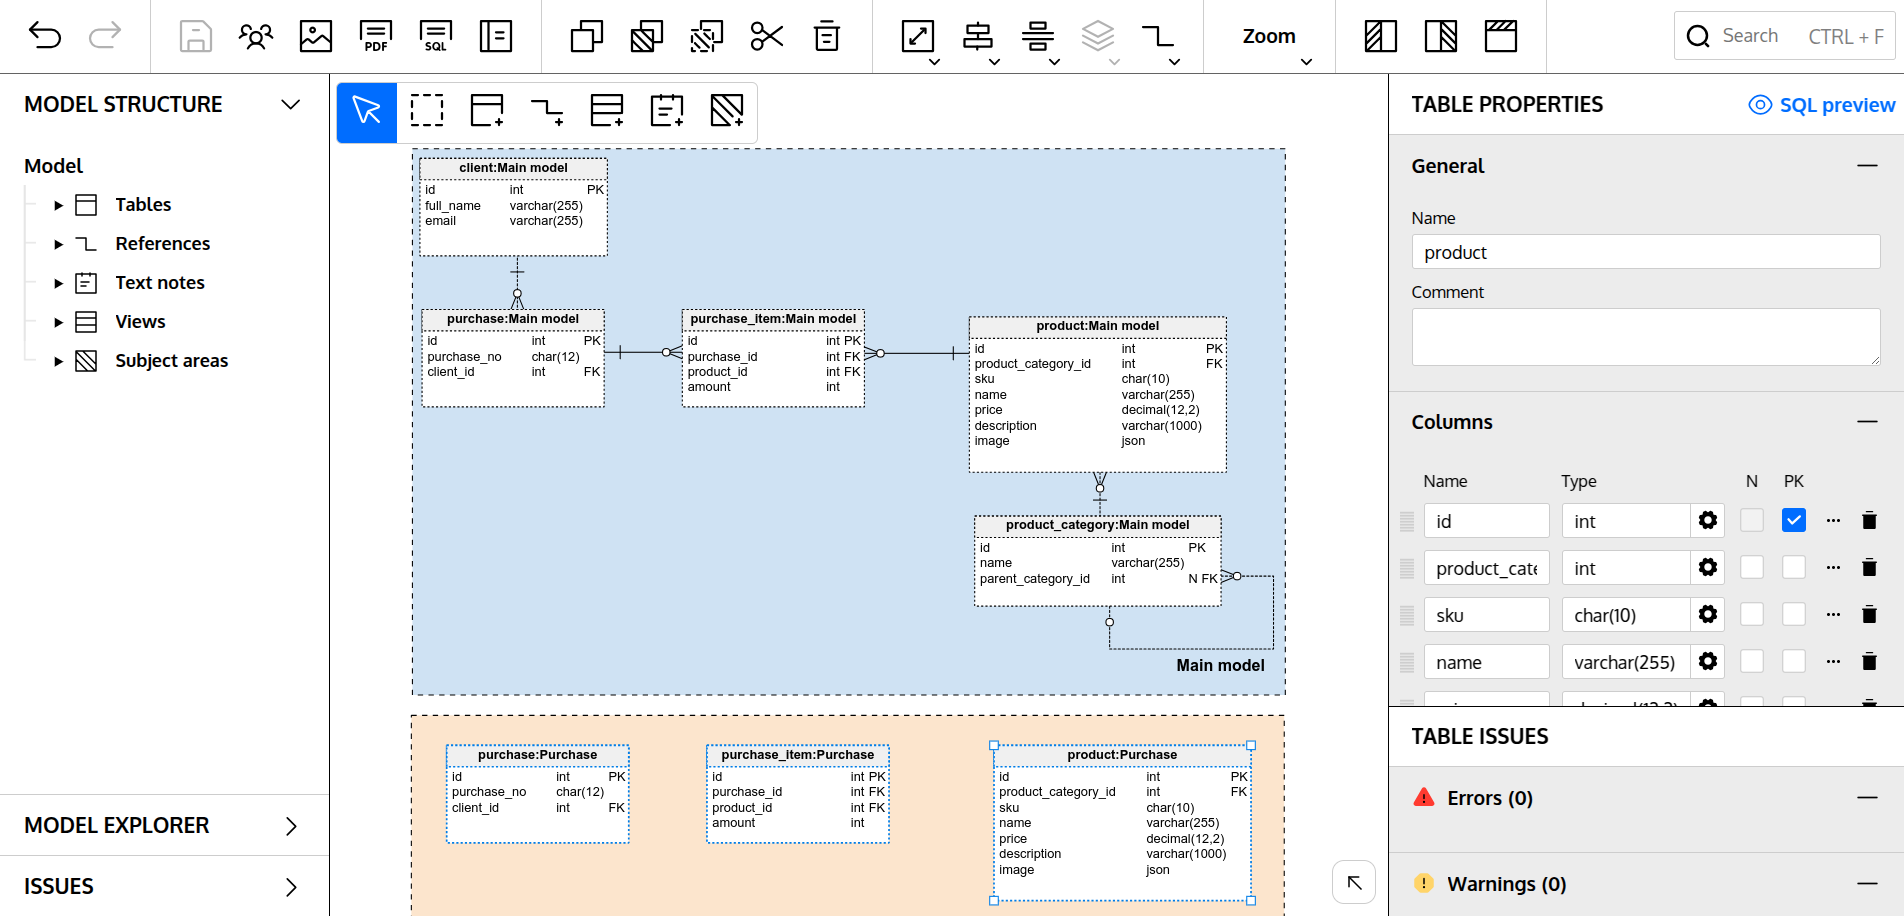1904x916 pixels.
Task: Open more options for id column
Action: click(x=1833, y=520)
